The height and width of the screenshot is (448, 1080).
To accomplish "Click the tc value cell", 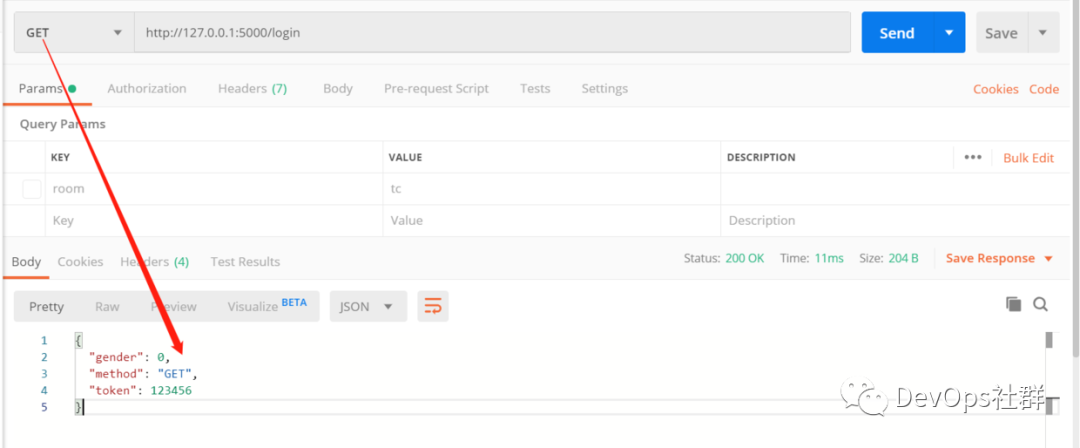I will (552, 189).
